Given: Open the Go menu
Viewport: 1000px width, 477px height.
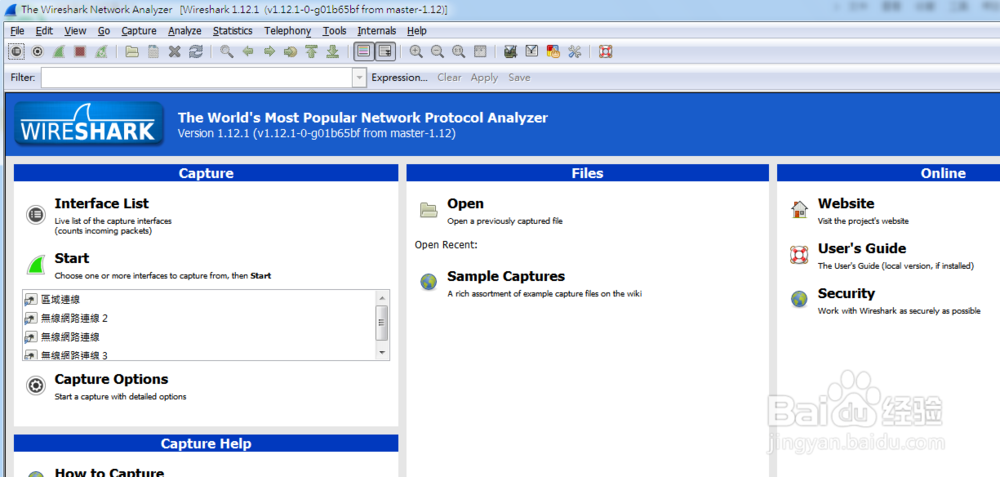Looking at the screenshot, I should point(104,31).
